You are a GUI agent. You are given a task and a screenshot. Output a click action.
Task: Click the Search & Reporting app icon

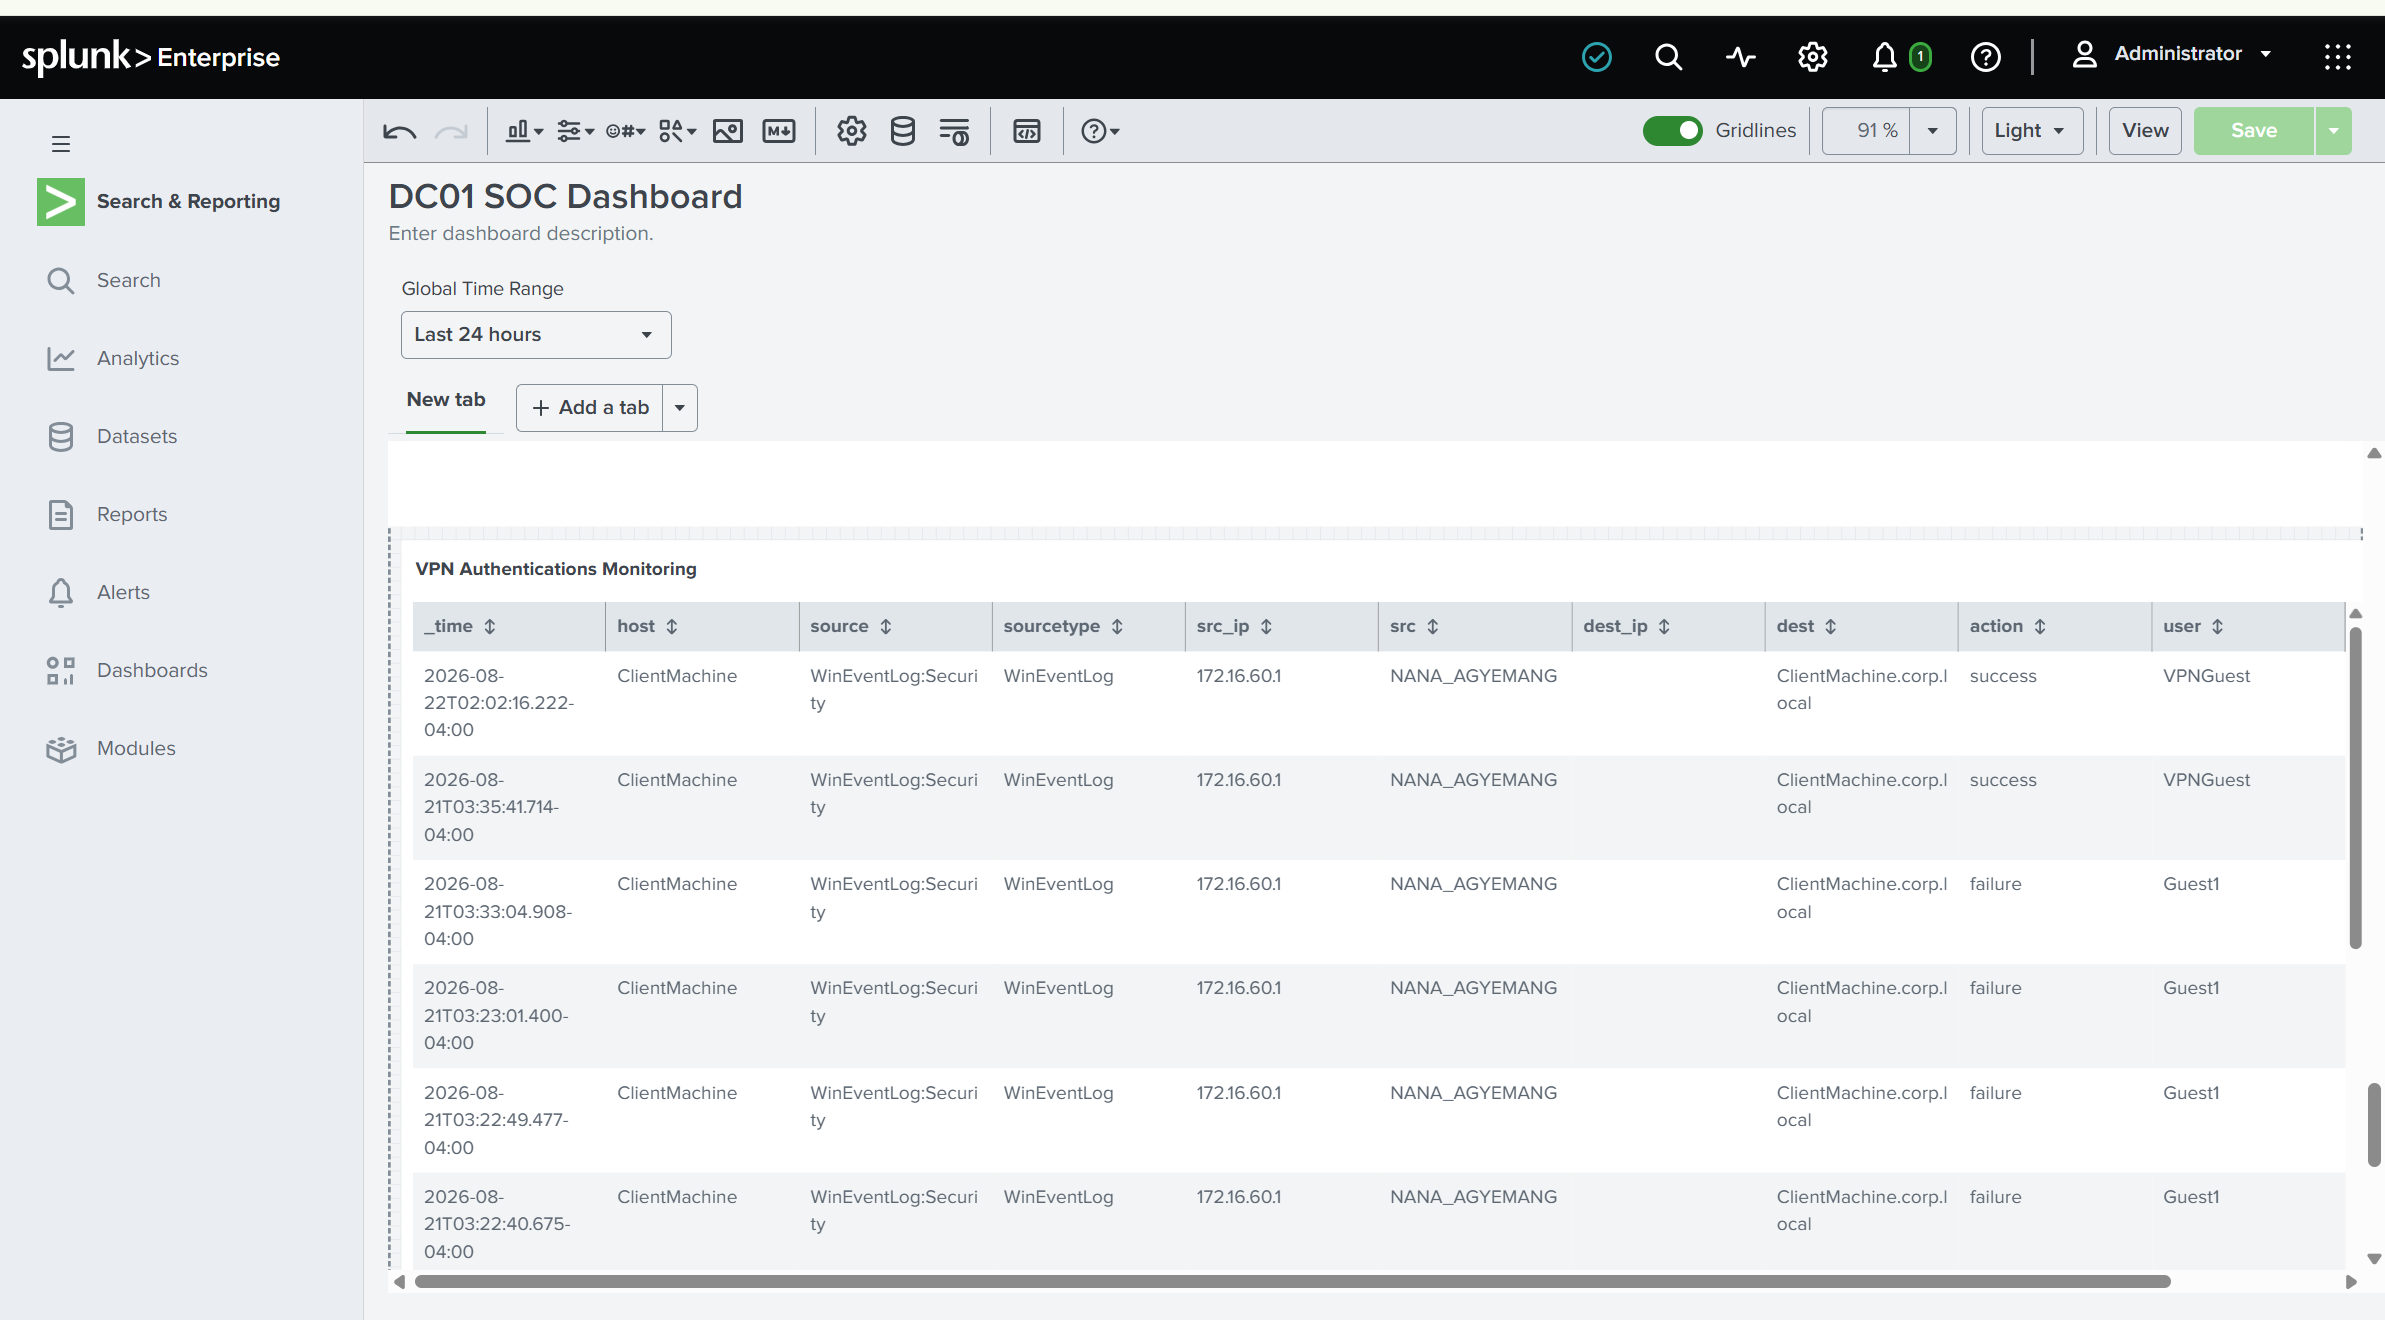[61, 202]
